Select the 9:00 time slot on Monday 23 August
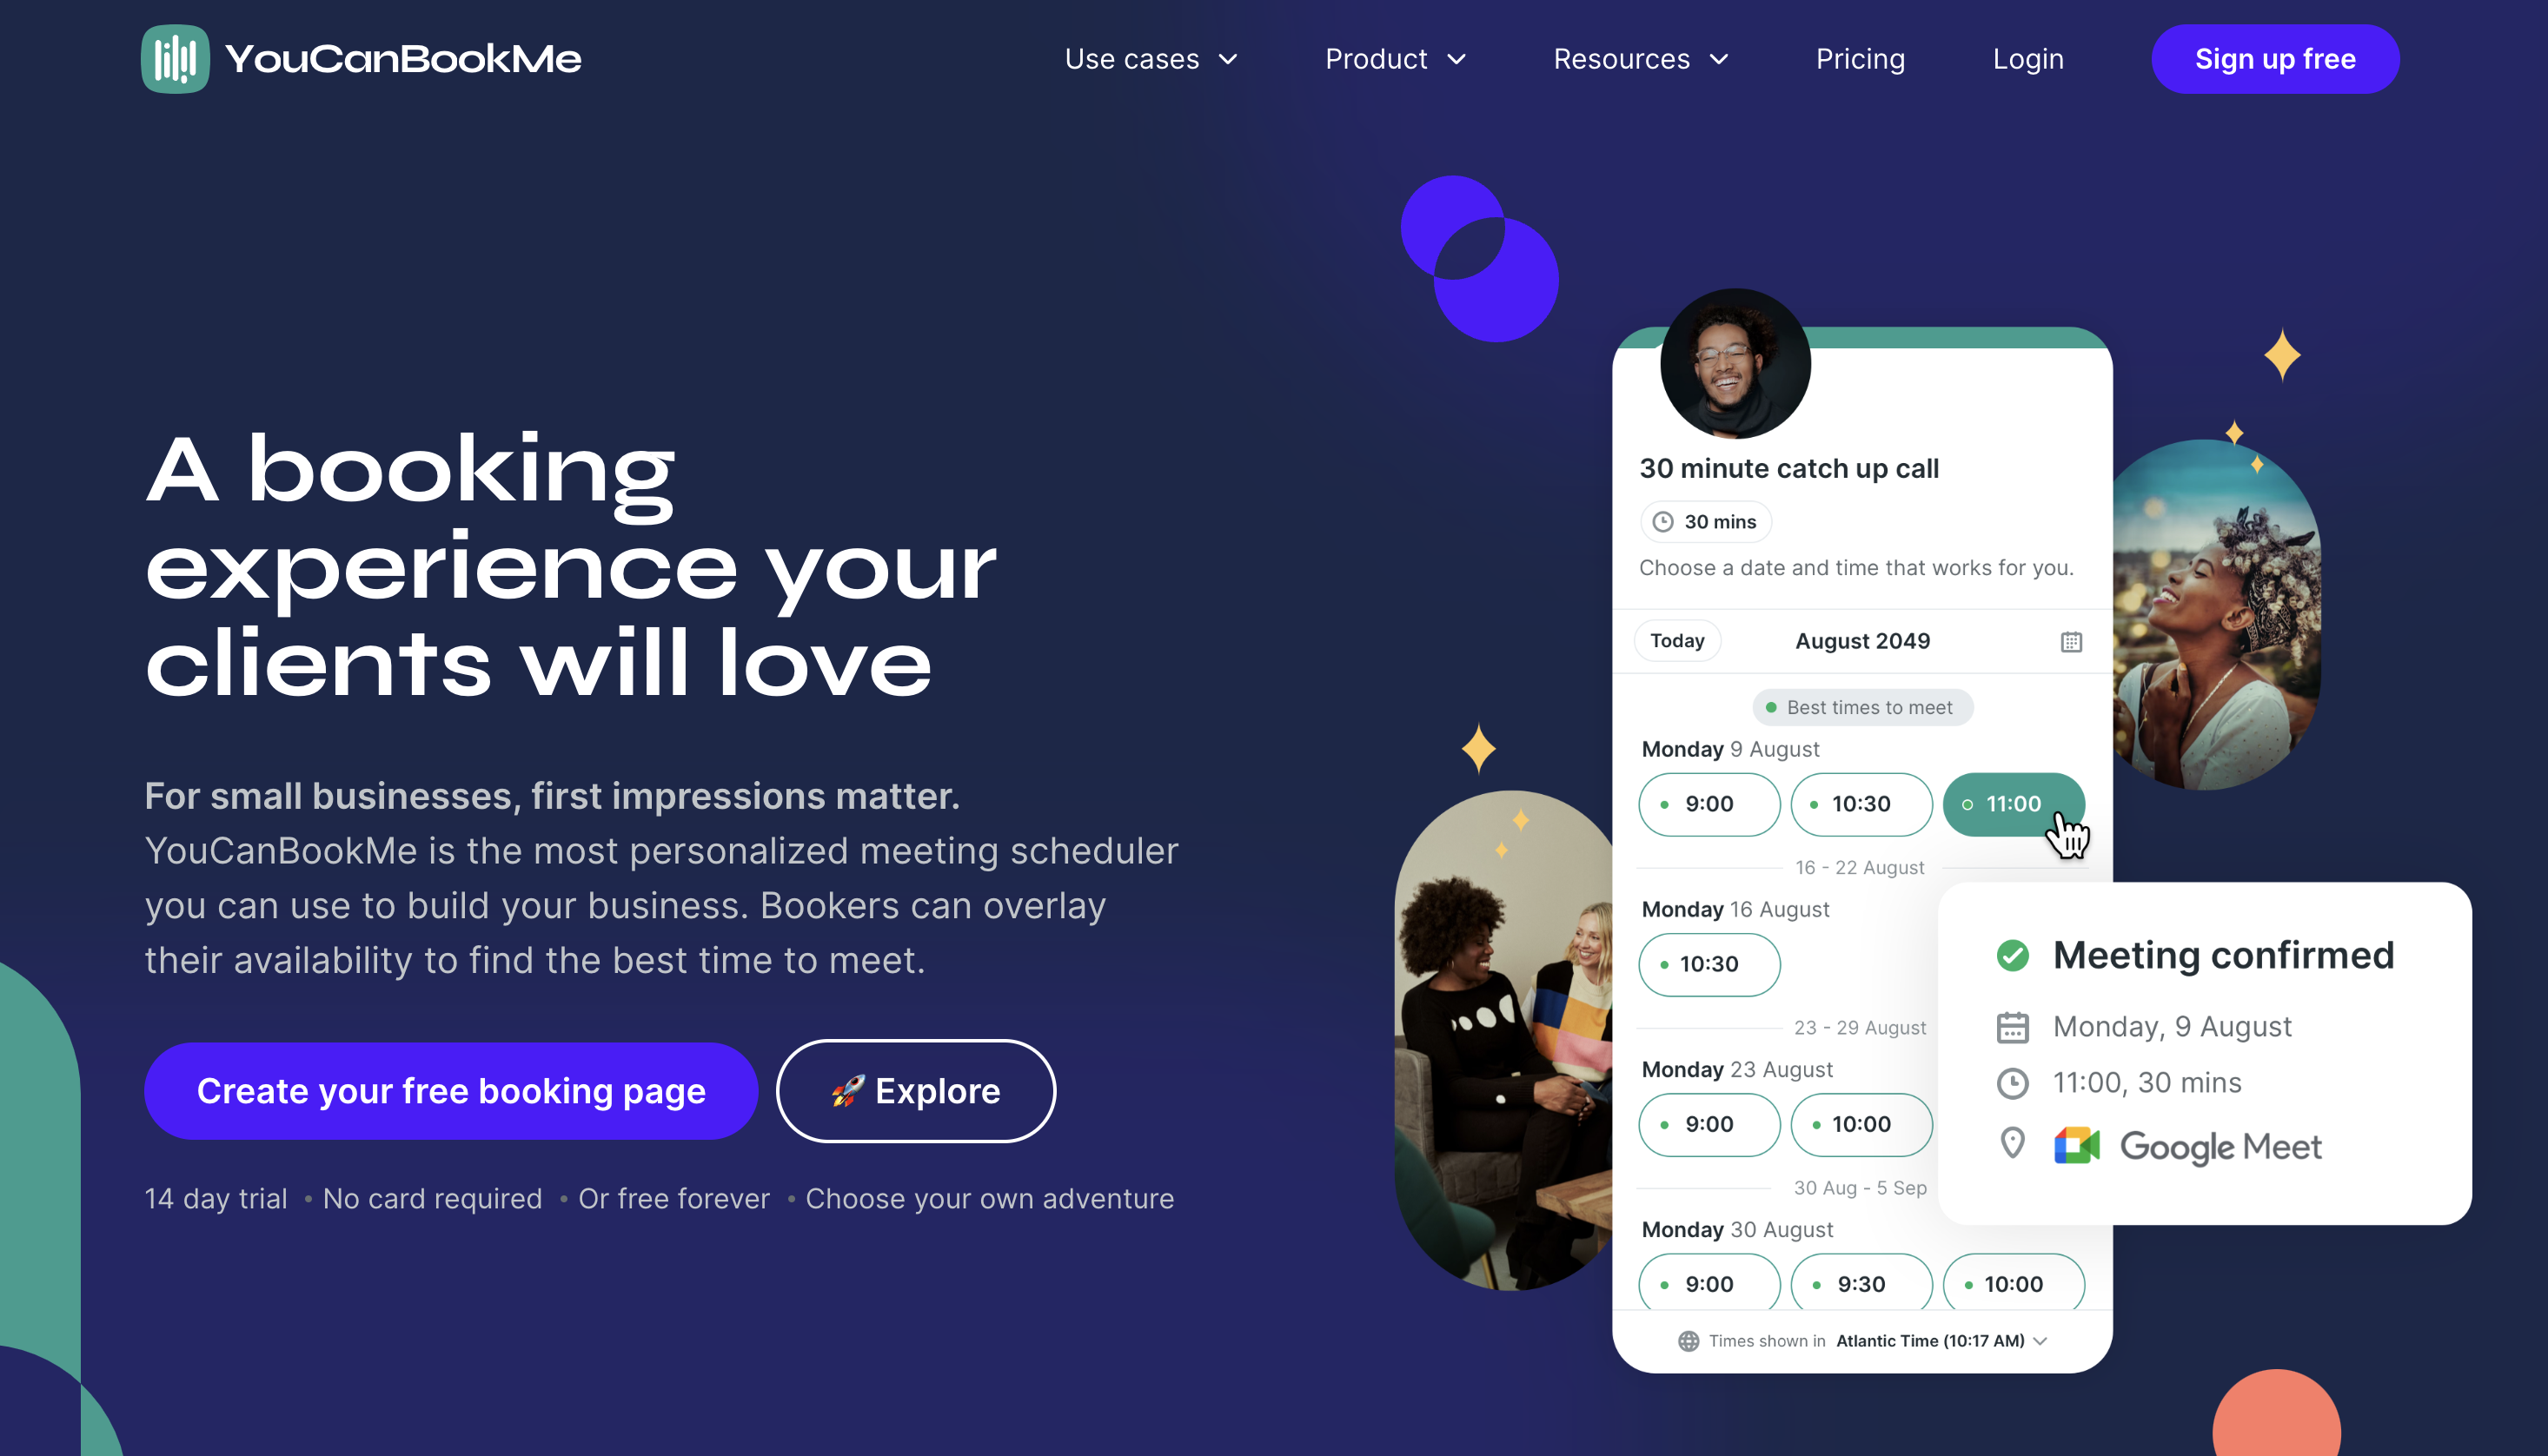This screenshot has width=2548, height=1456. point(1709,1123)
